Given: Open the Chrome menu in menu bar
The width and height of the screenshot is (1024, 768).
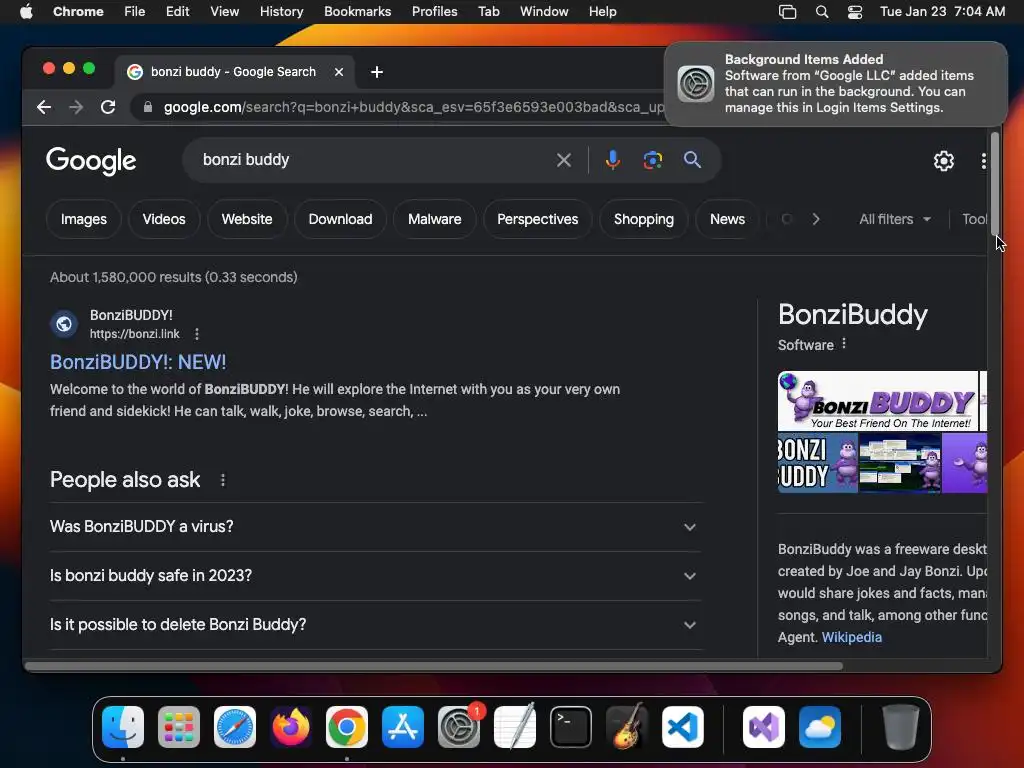Looking at the screenshot, I should tap(78, 12).
